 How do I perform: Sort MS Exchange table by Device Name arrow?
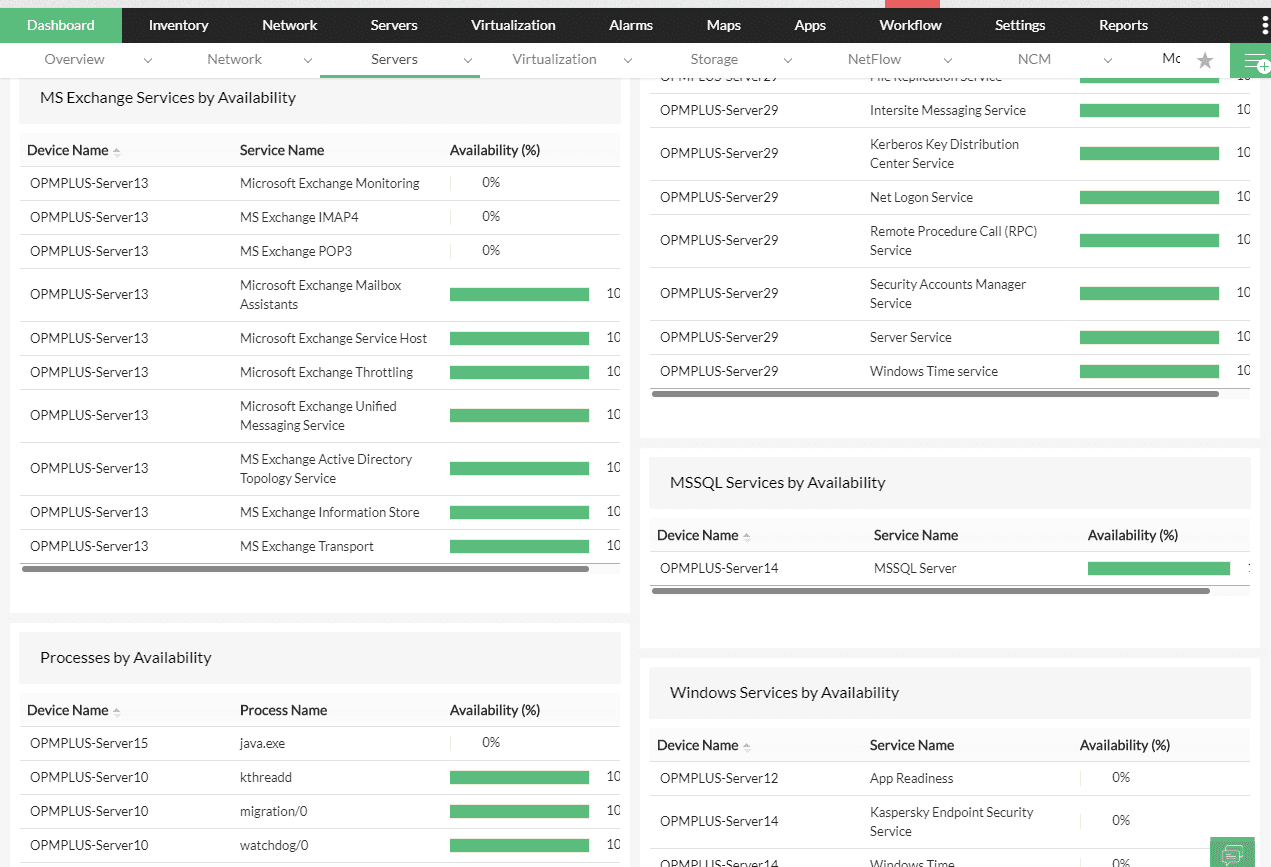(117, 151)
